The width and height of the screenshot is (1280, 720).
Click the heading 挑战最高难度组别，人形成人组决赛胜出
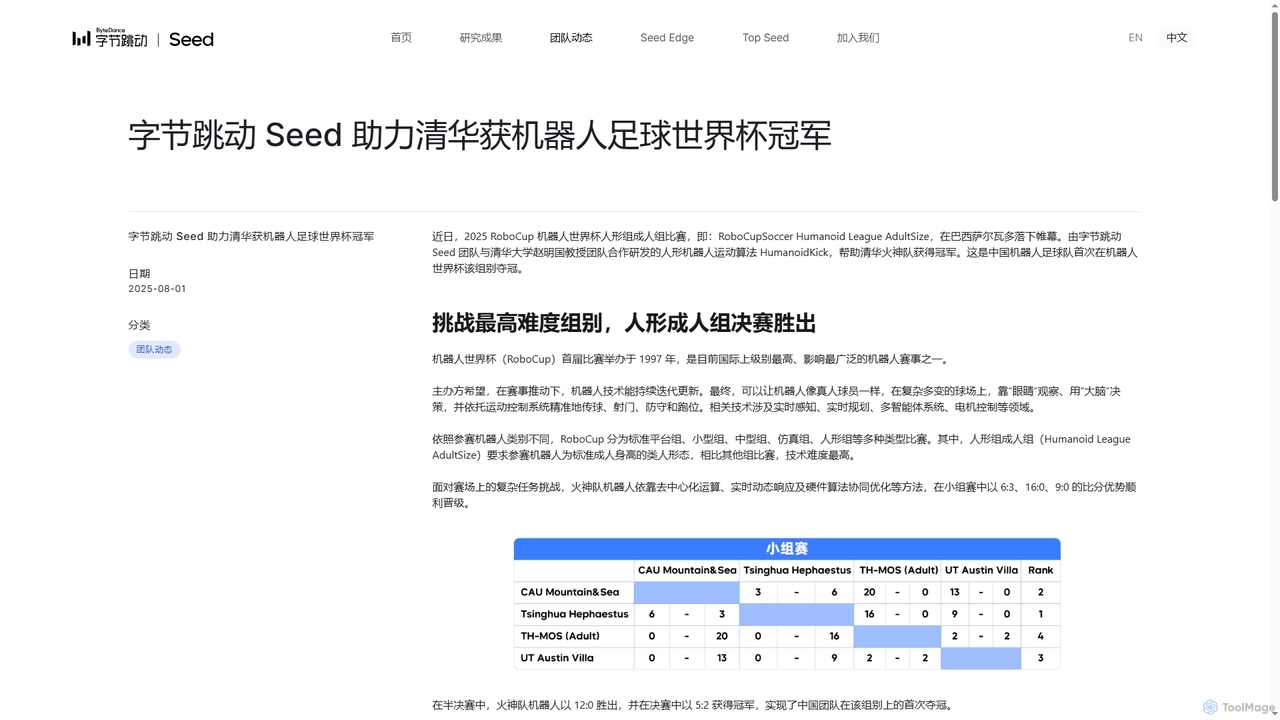[624, 323]
